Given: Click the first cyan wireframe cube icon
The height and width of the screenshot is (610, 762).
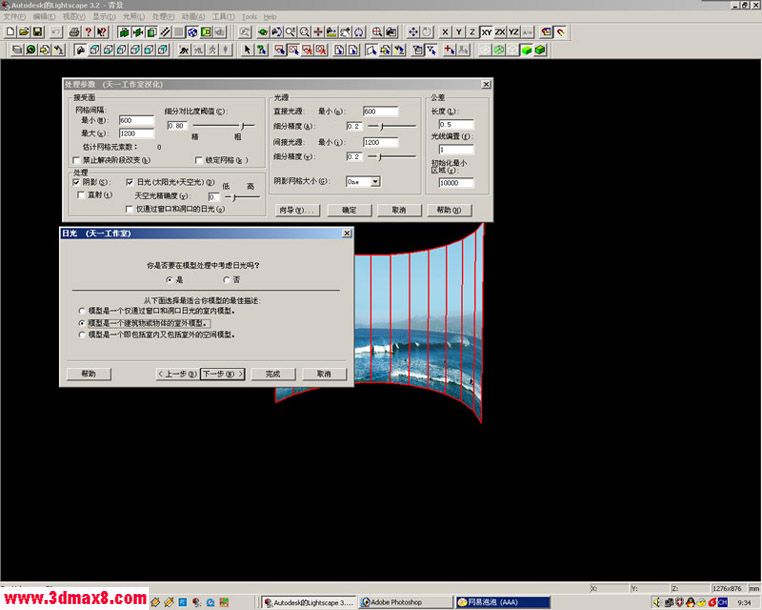Looking at the screenshot, I should tap(94, 50).
